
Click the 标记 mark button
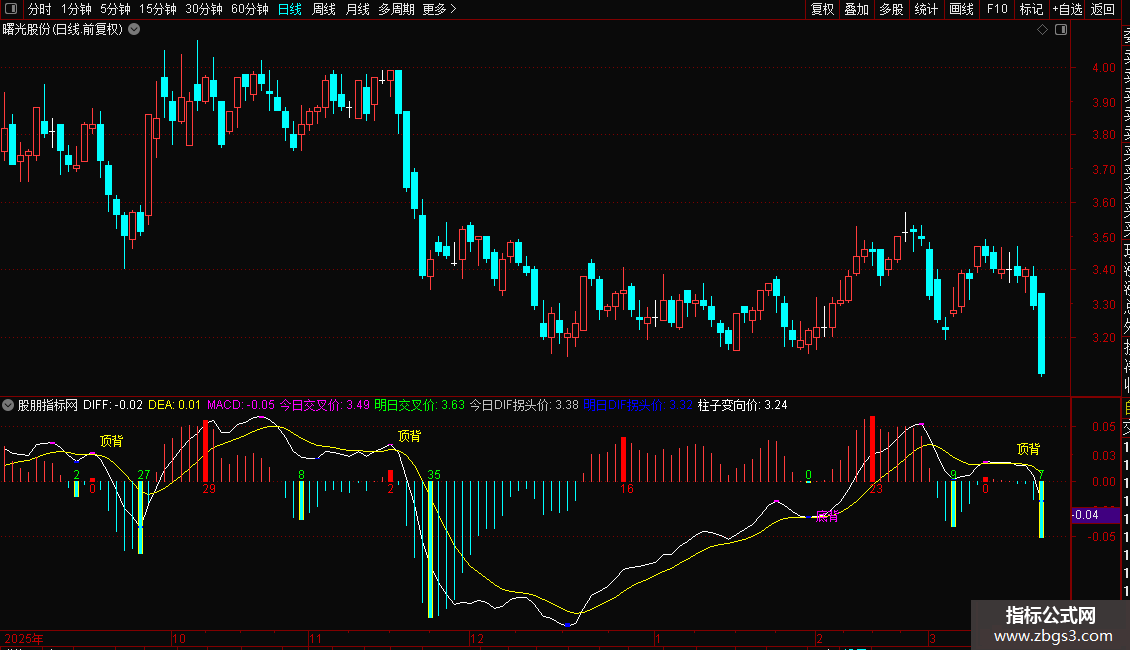point(1031,9)
